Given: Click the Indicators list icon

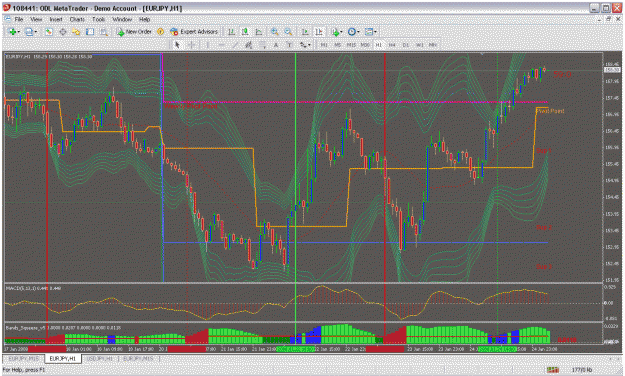Looking at the screenshot, I should pos(335,32).
